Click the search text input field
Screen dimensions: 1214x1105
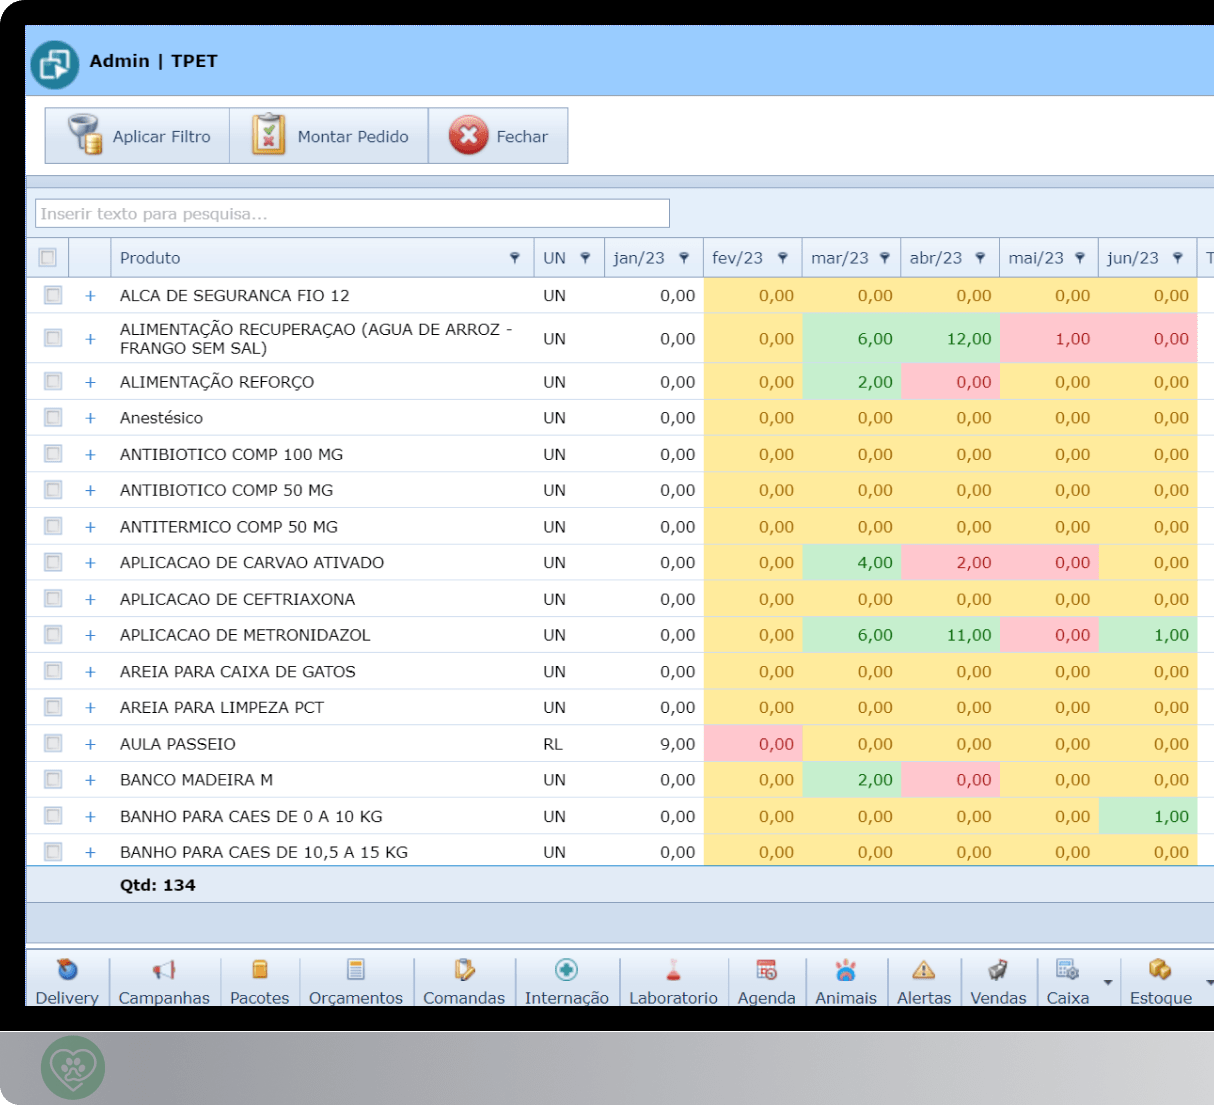point(352,214)
